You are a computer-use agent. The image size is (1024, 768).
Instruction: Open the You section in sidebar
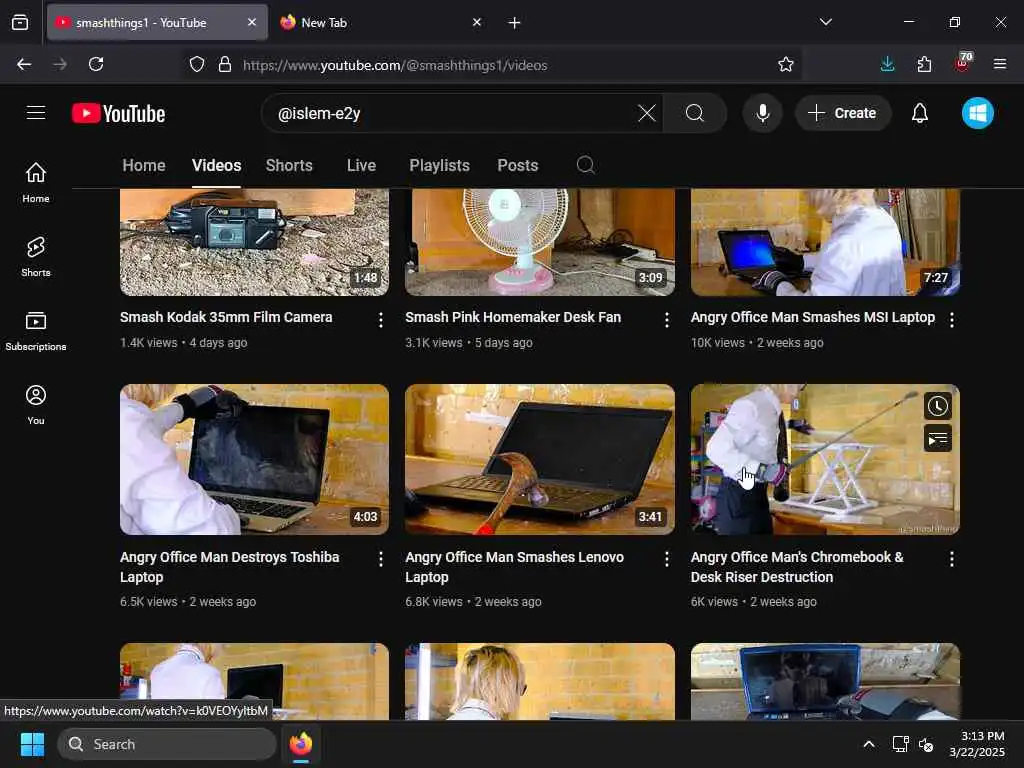[36, 405]
